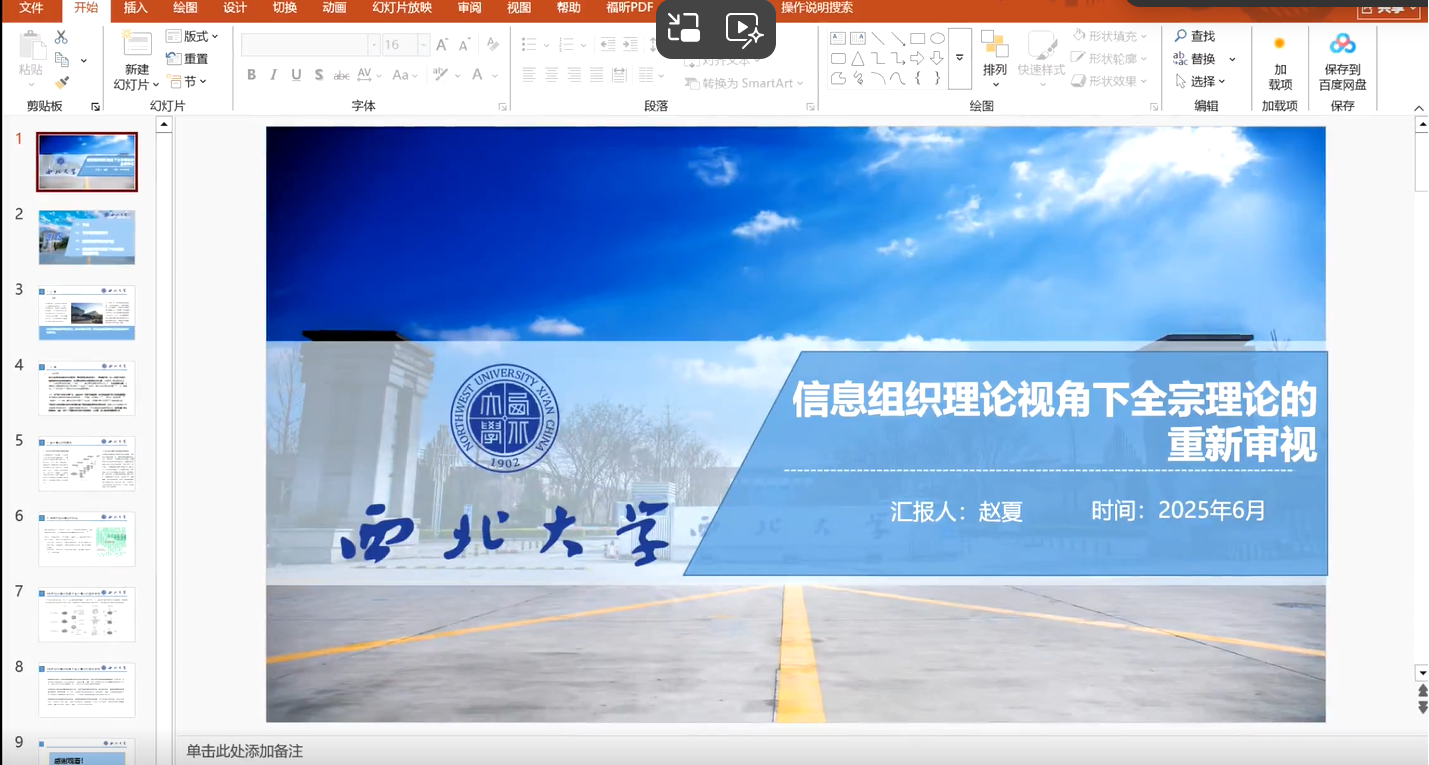Screen dimensions: 1429x765
Task: Open the Insert (插入) ribbon tab
Action: 136,8
